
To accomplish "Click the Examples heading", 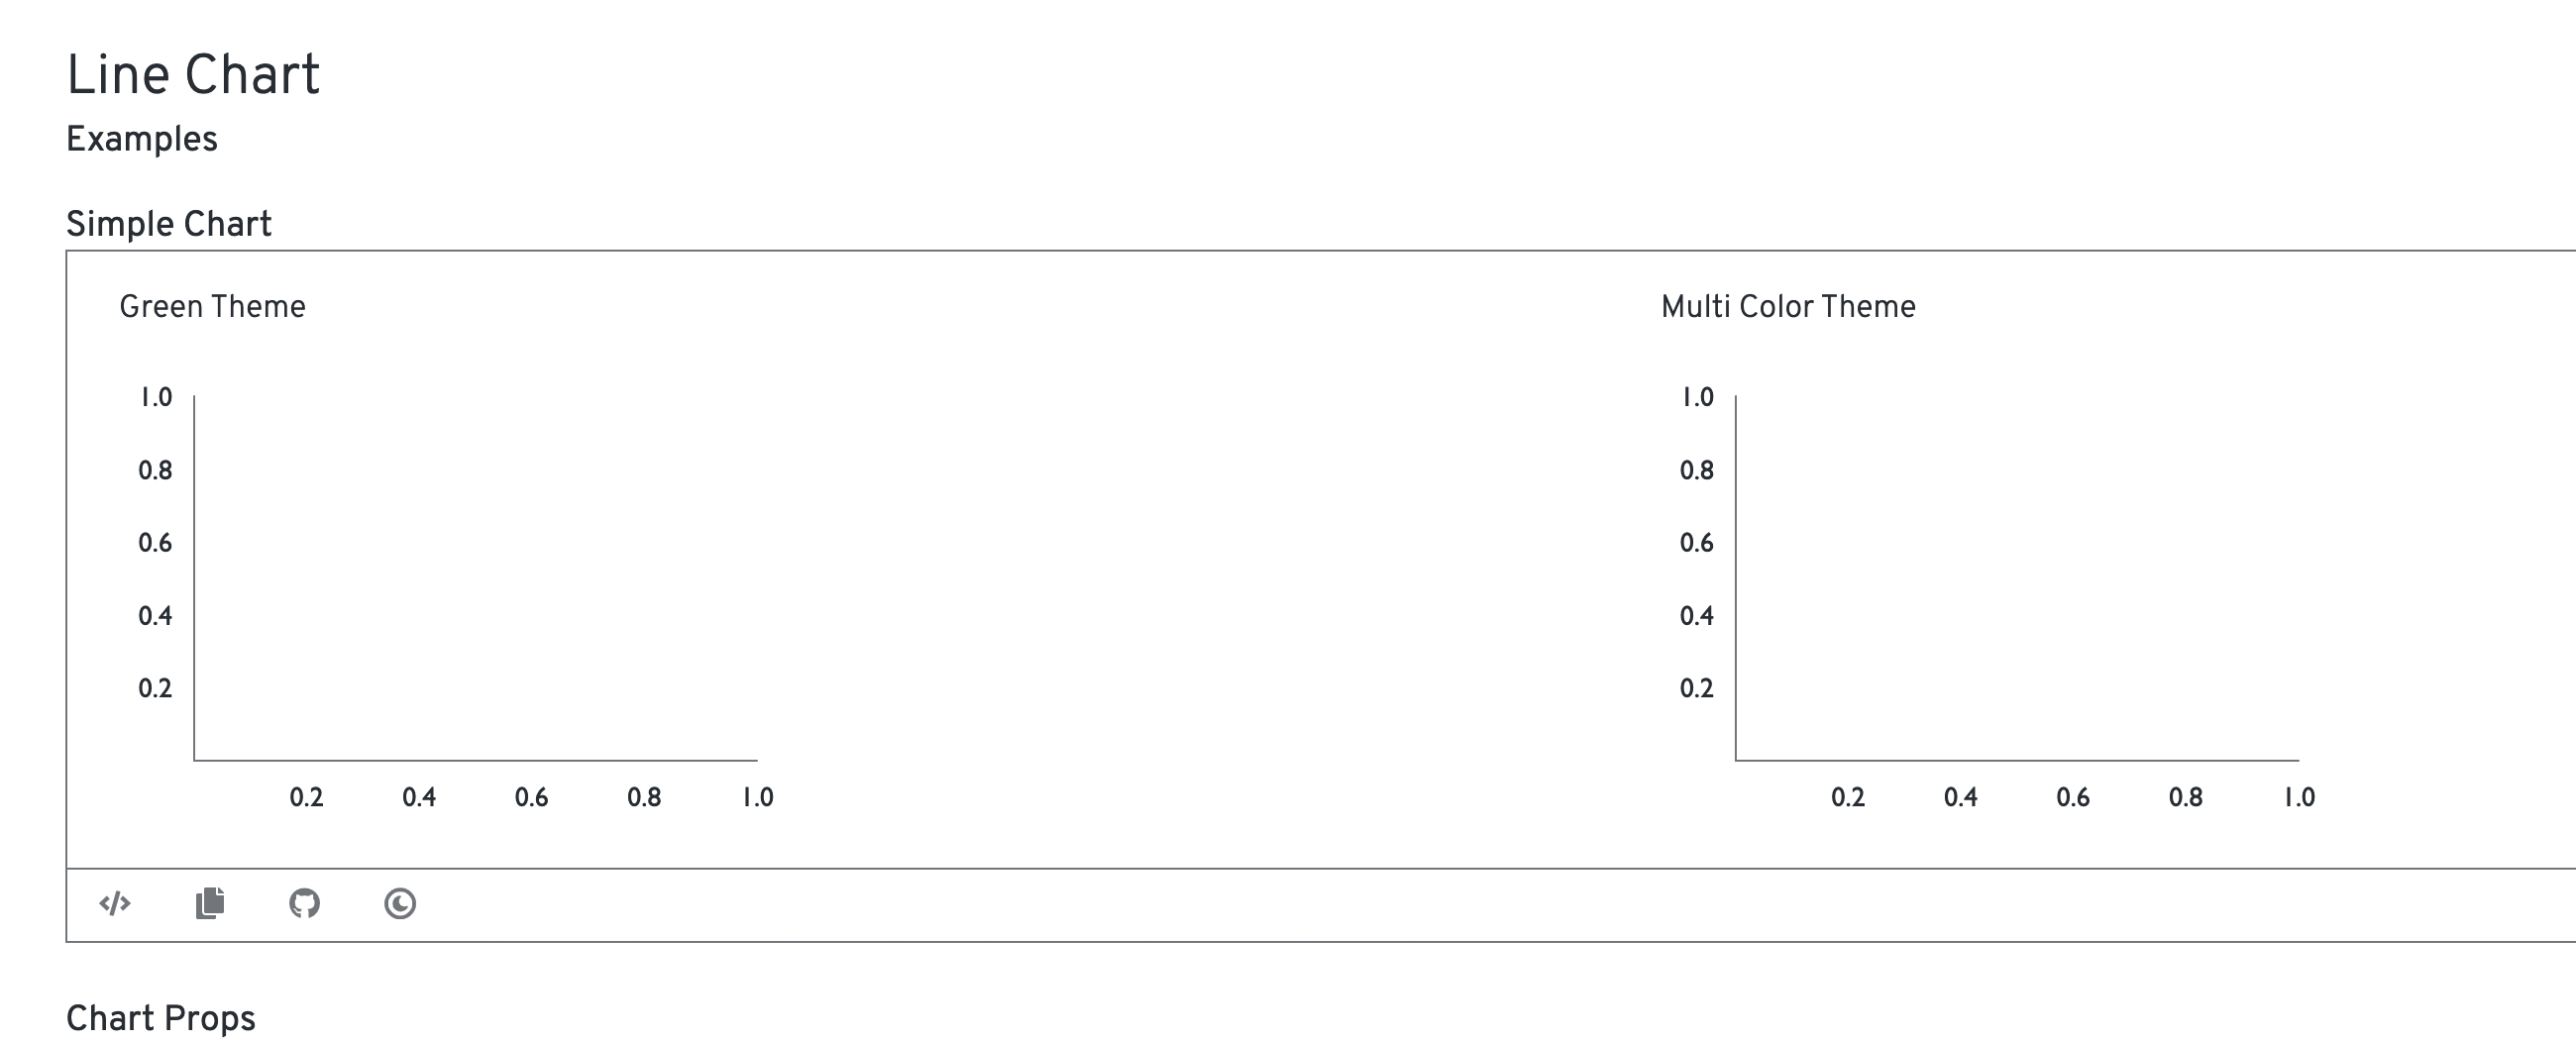I will 142,139.
